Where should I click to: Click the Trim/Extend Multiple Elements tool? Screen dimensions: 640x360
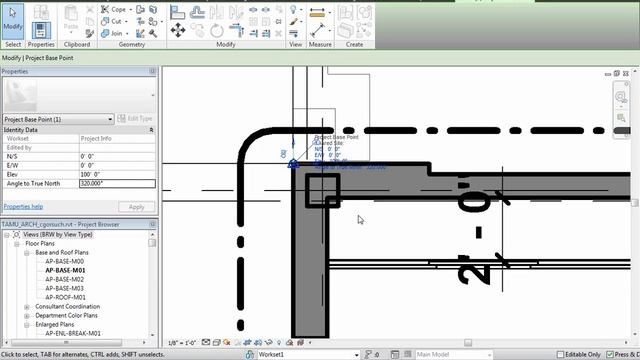[266, 33]
